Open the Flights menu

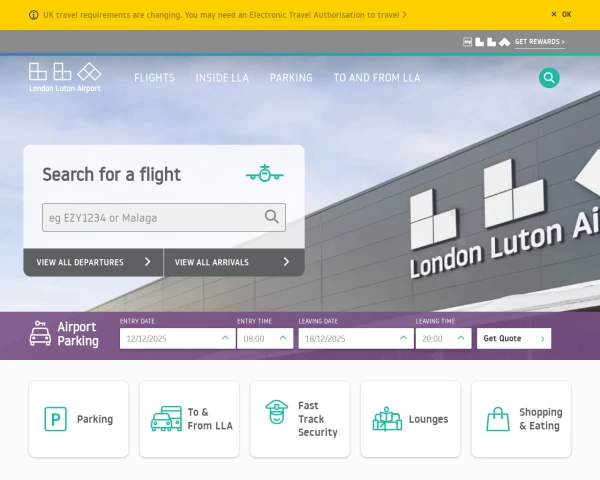click(154, 78)
